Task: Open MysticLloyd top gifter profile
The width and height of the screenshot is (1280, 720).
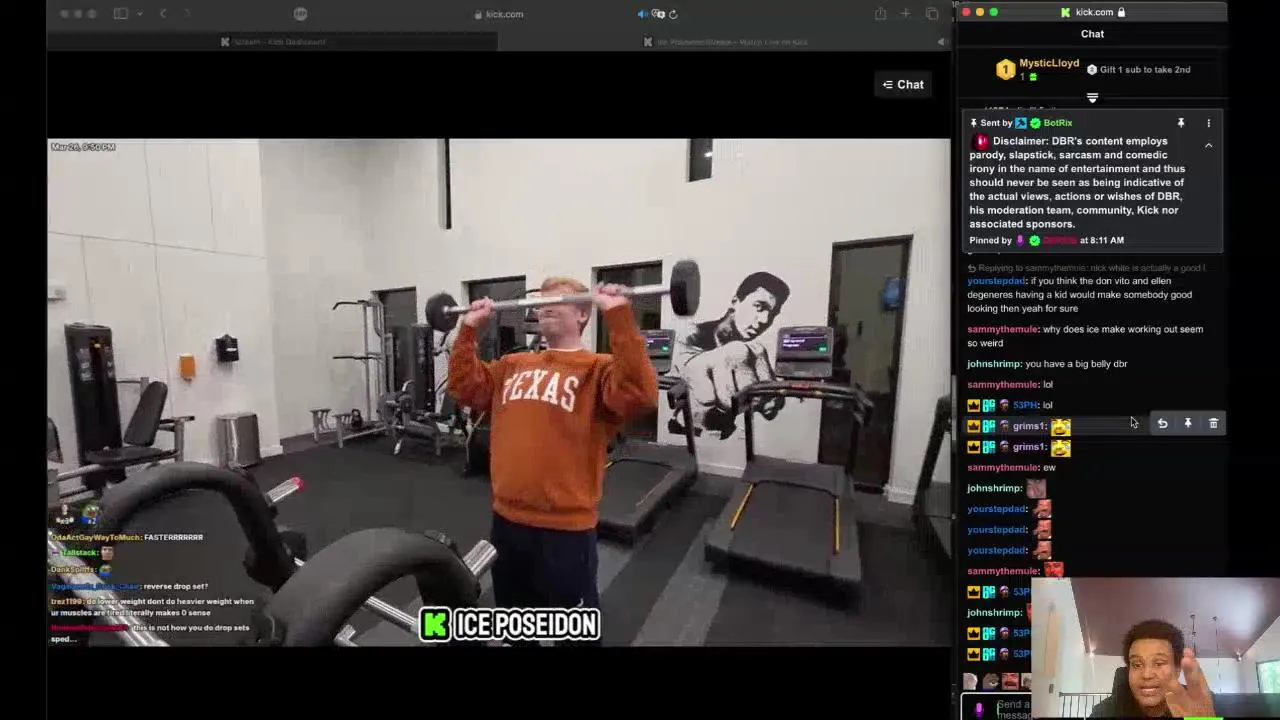Action: 1049,63
